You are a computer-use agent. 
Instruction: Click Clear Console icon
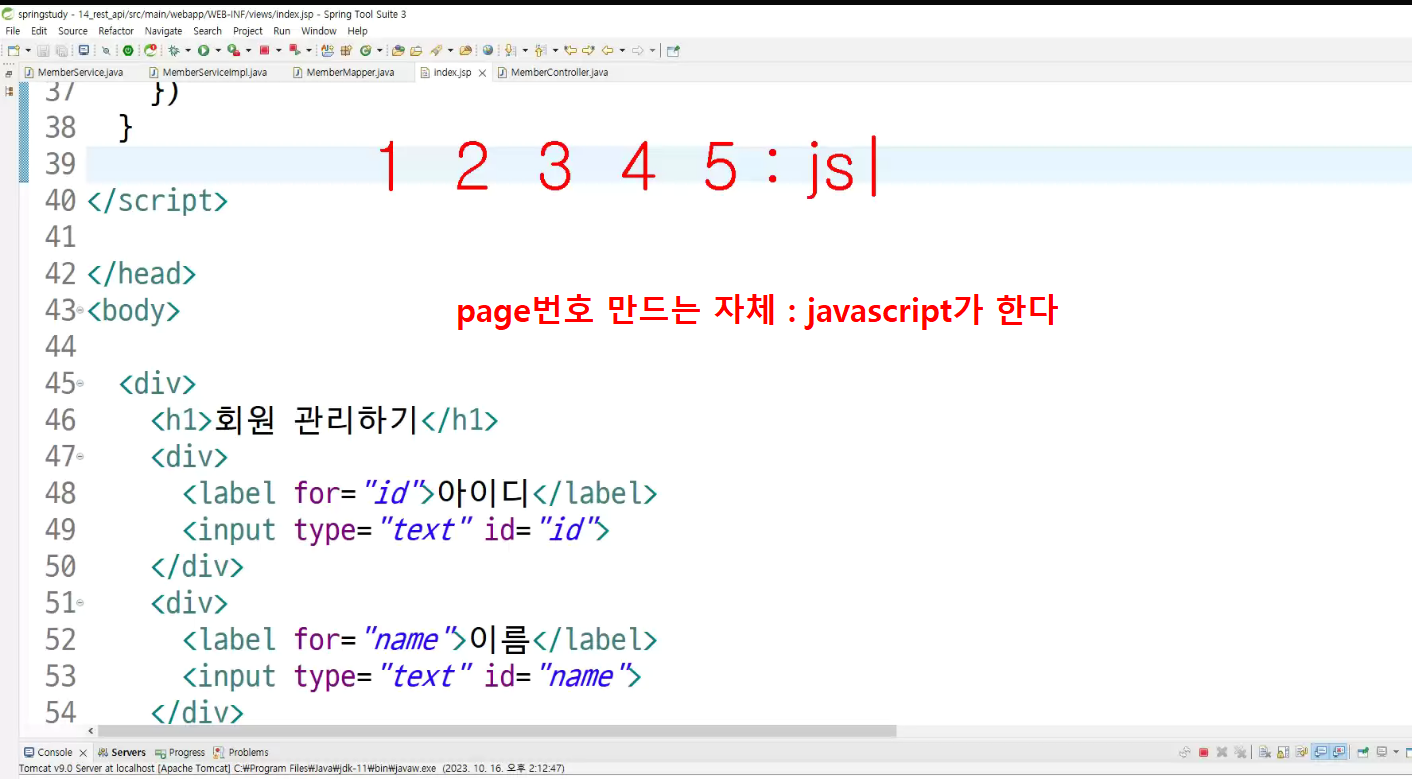[1265, 752]
